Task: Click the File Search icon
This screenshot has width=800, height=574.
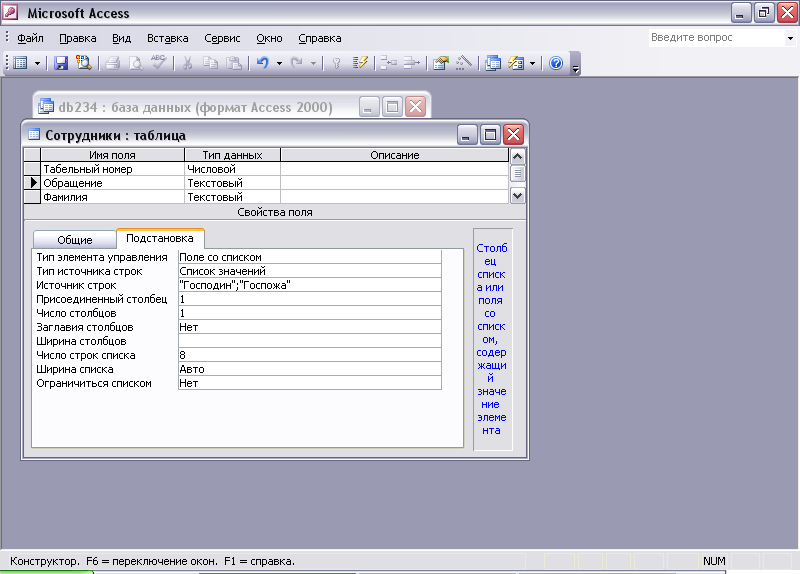Action: (x=84, y=63)
